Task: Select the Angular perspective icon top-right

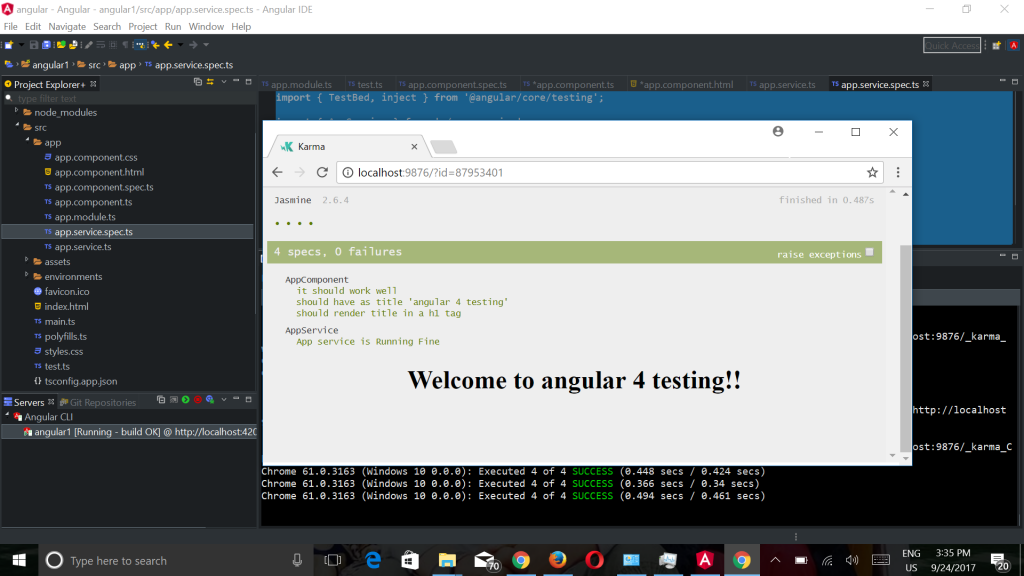Action: point(1013,45)
